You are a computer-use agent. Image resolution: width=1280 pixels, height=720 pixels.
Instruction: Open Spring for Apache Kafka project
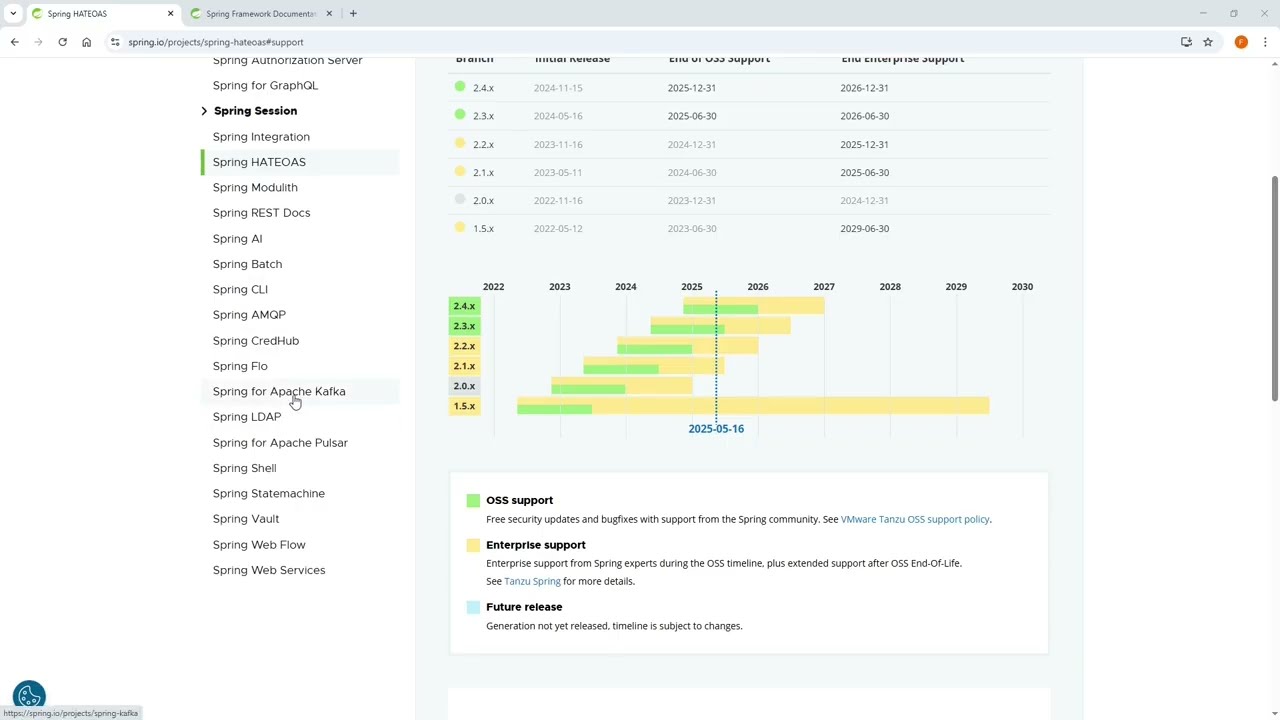[279, 392]
